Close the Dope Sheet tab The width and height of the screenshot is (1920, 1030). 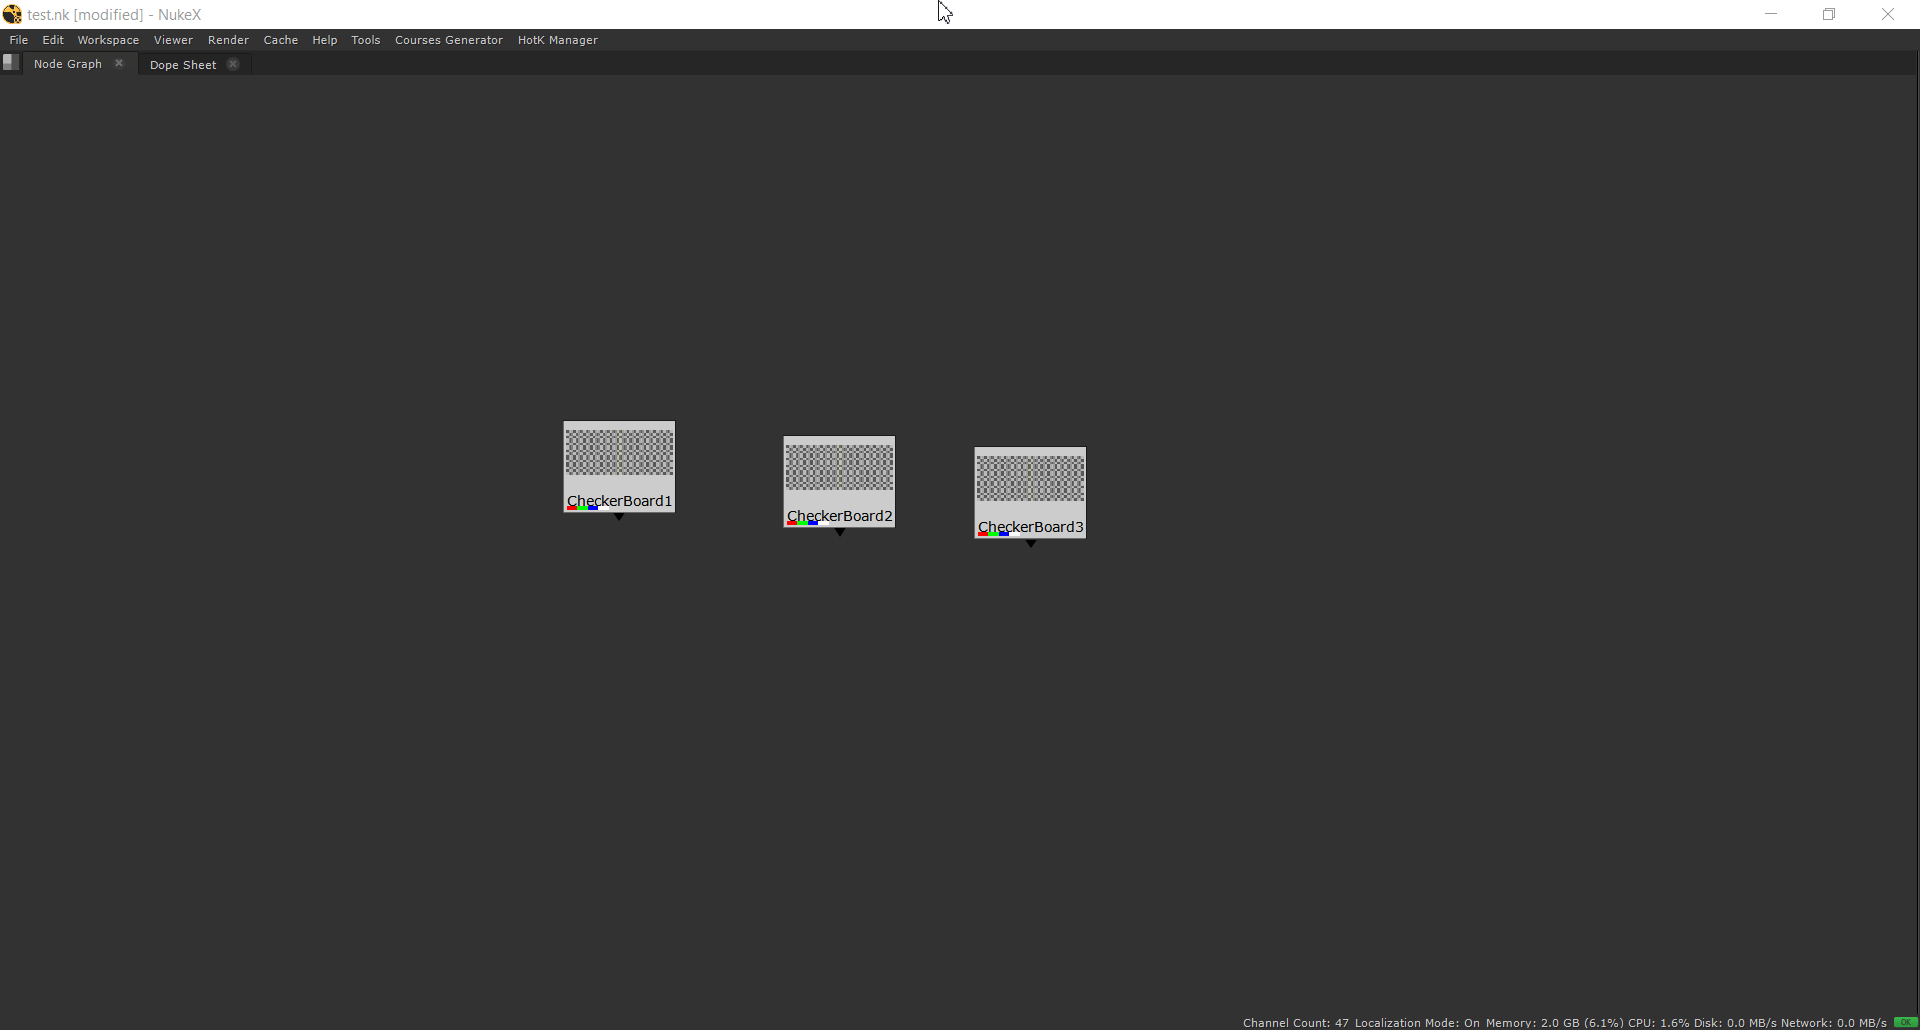pos(233,63)
